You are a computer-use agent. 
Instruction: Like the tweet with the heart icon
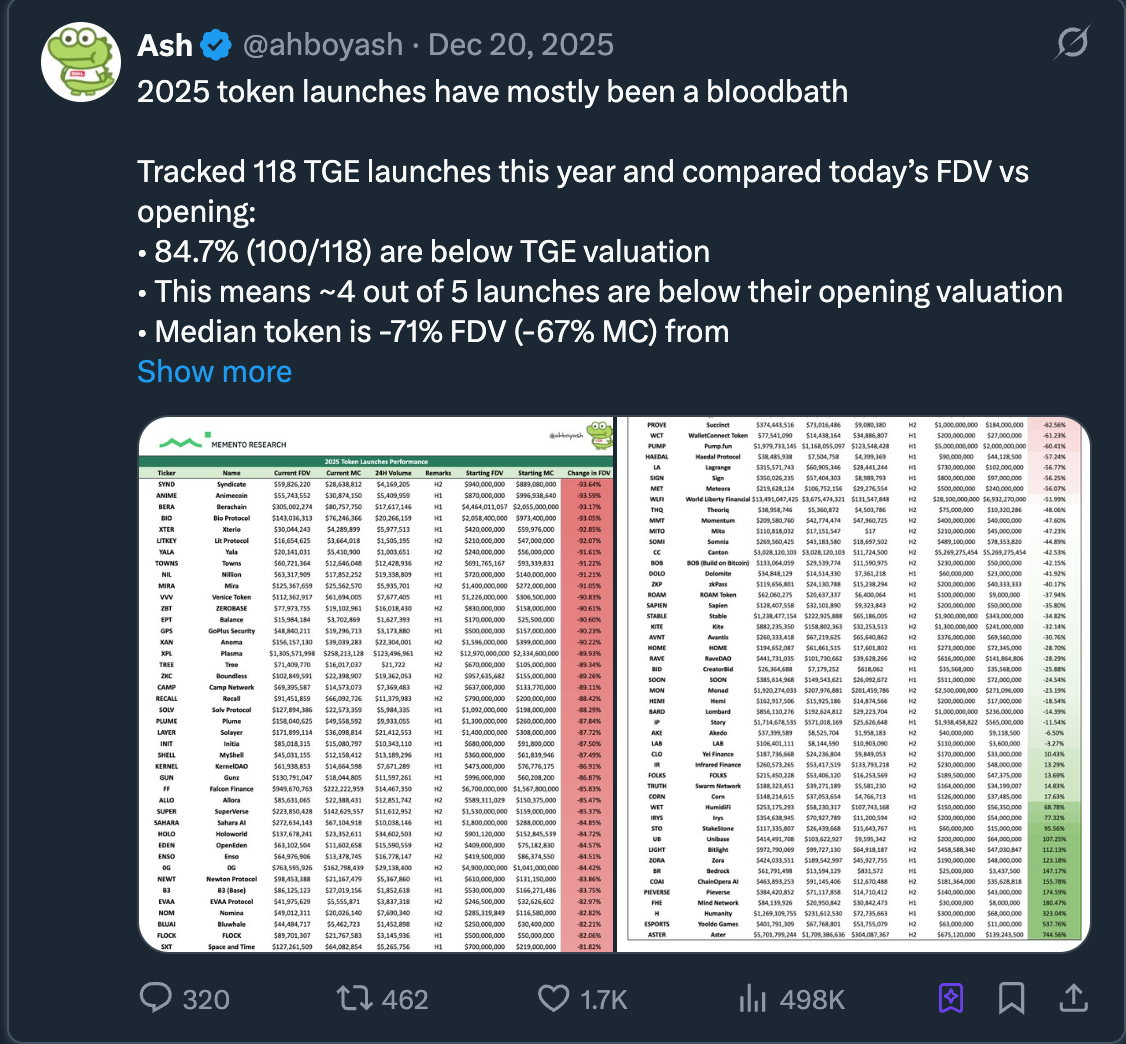point(554,998)
